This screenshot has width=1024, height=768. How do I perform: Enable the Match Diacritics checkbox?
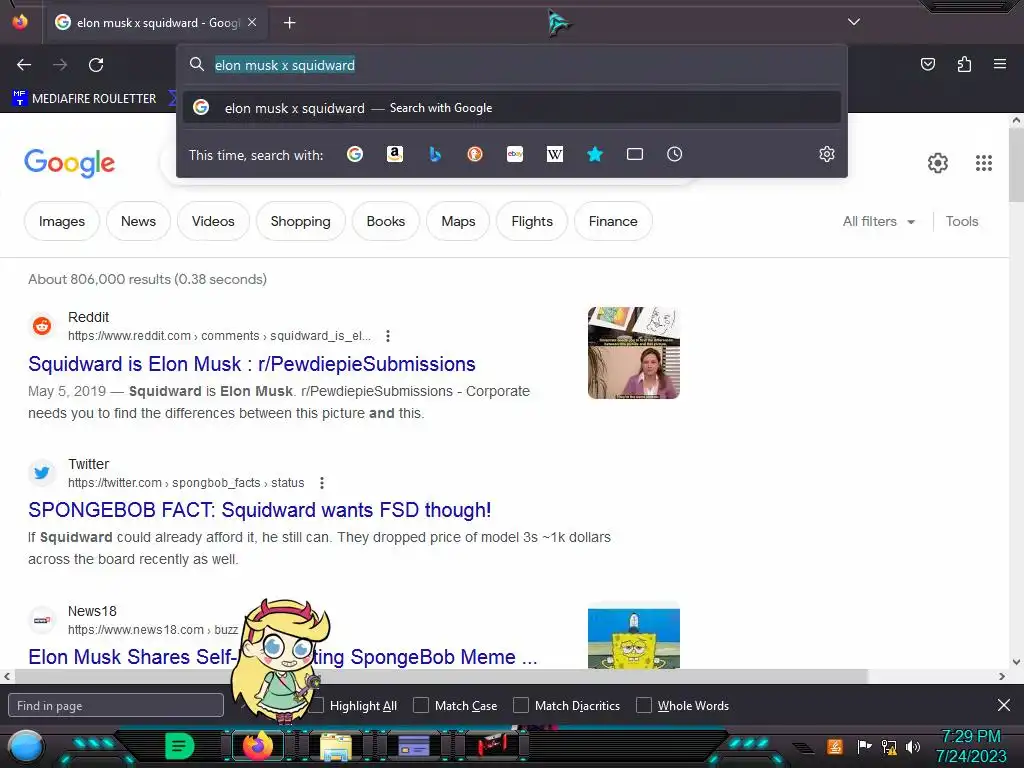tap(520, 705)
